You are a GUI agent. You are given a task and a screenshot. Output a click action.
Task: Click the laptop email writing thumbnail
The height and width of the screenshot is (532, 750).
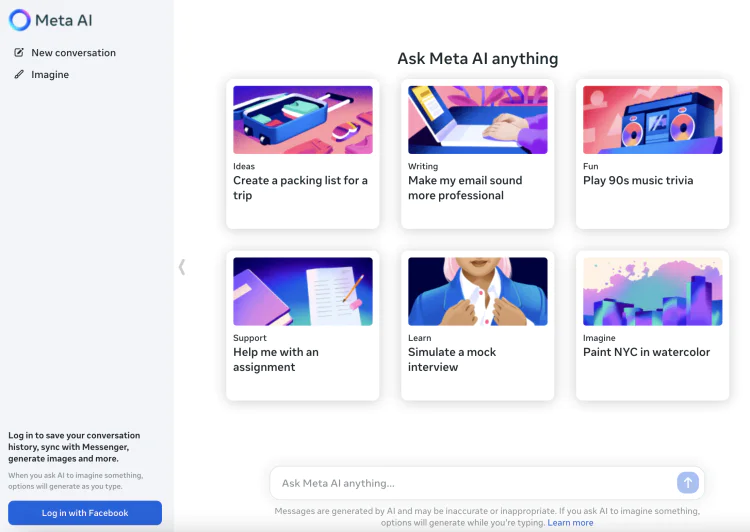[x=477, y=120]
